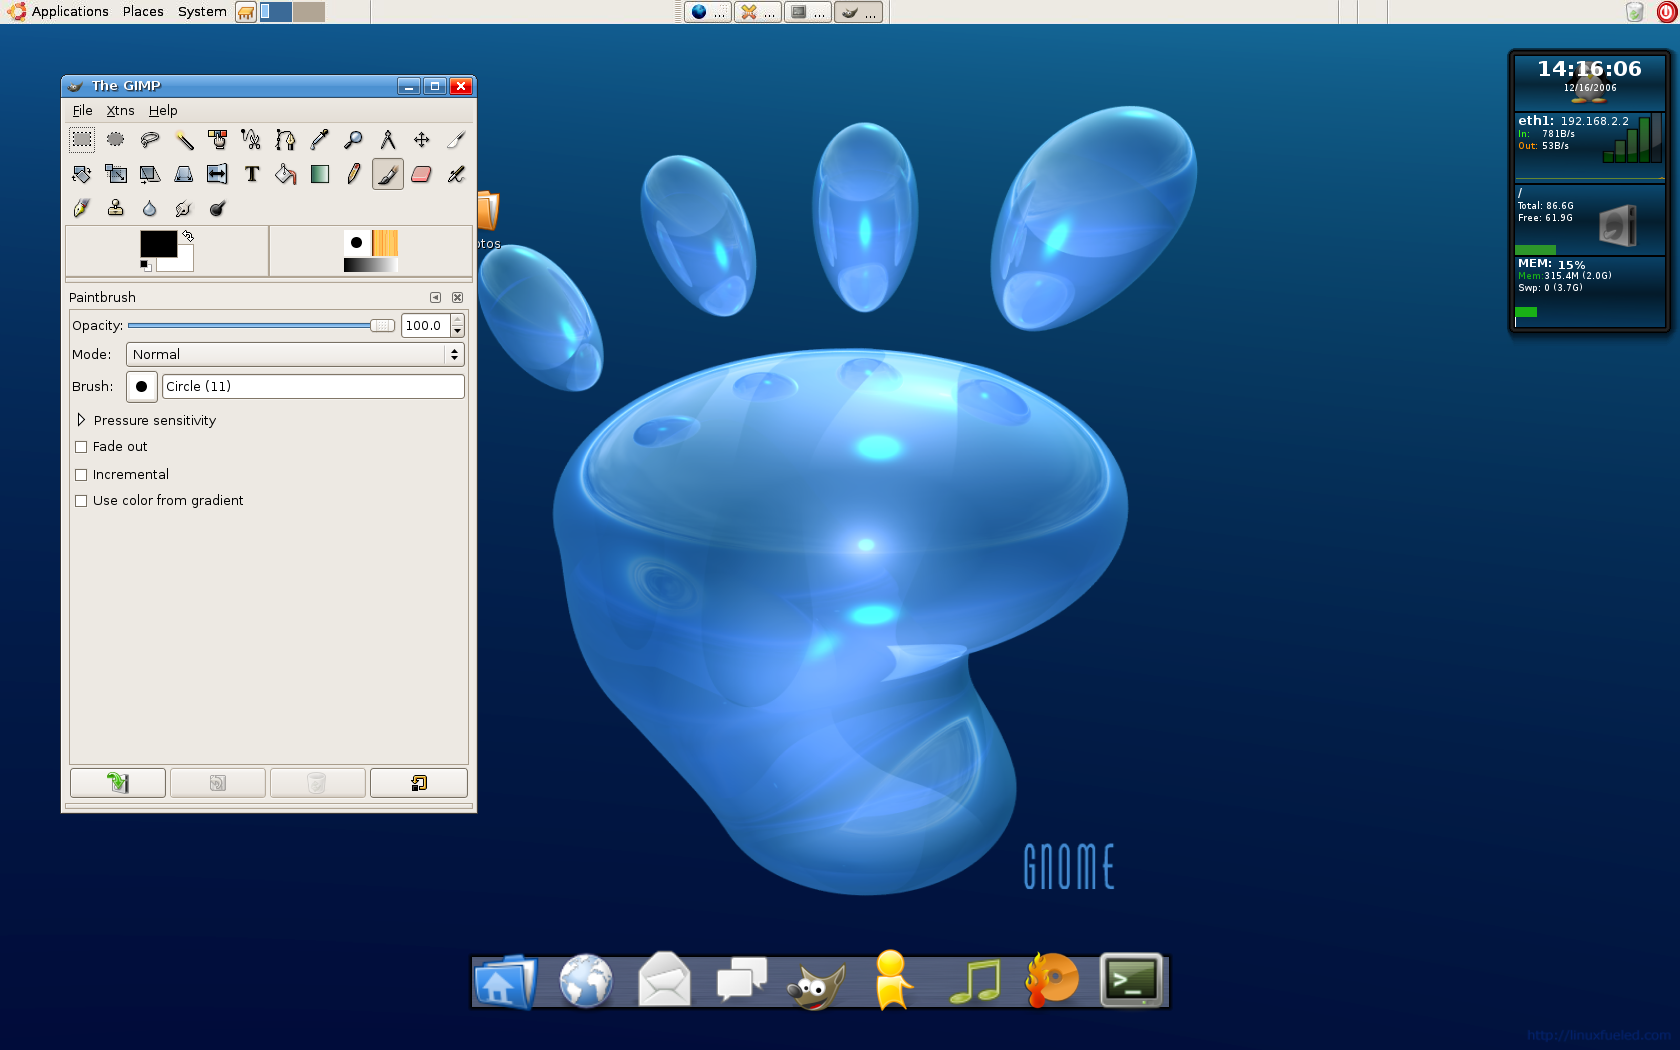Select the Airbrush tool
1680x1050 pixels.
tap(456, 174)
